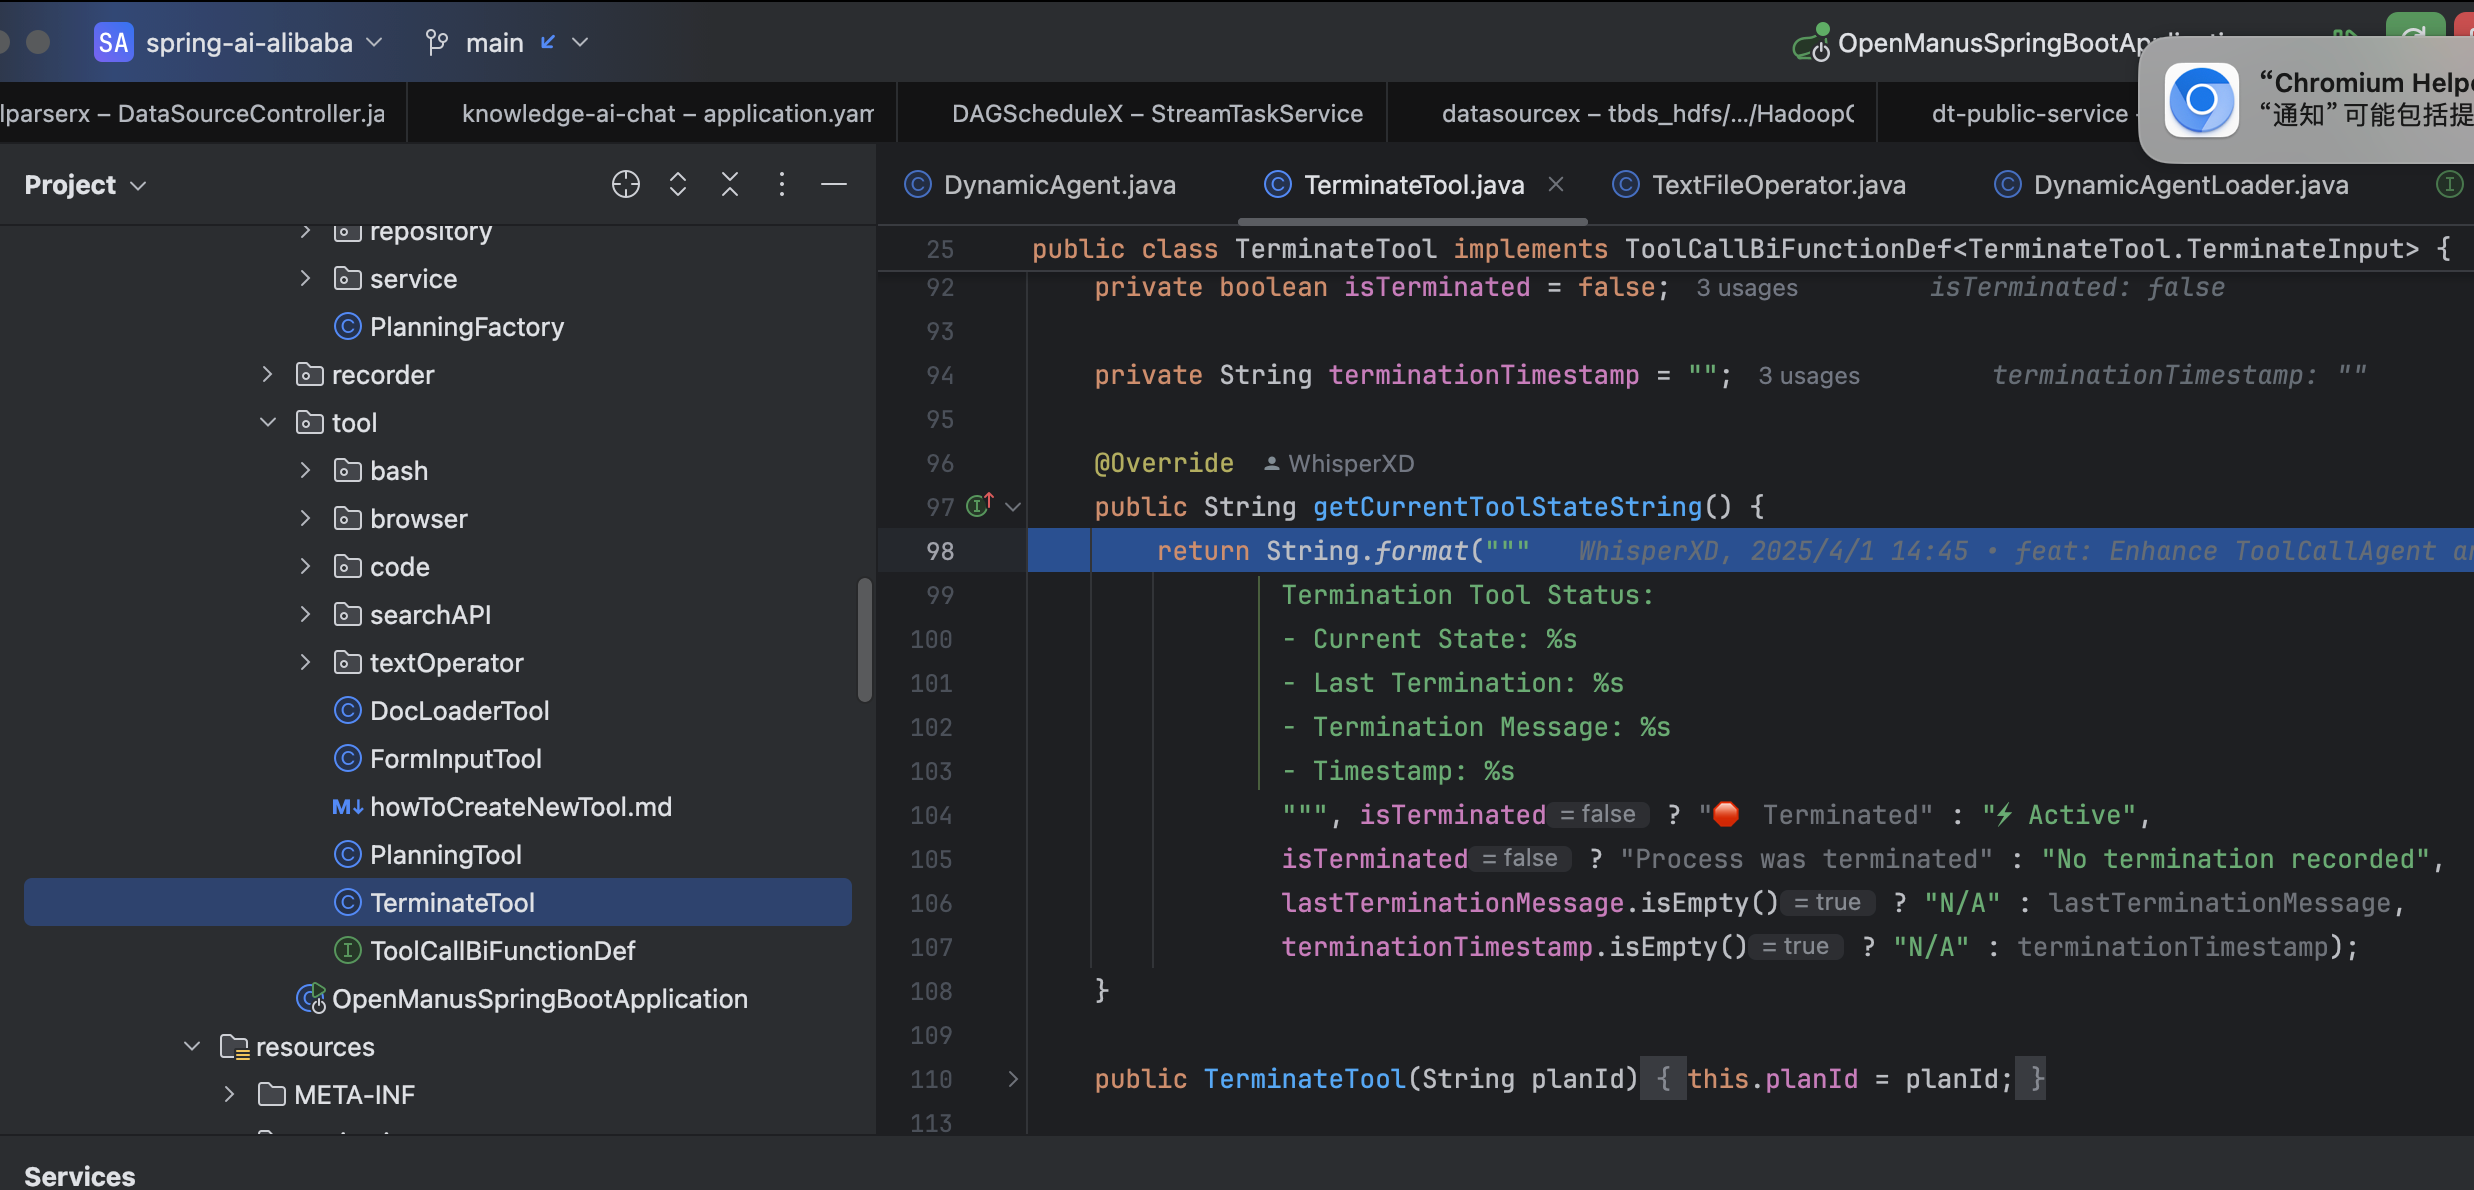Screen dimensions: 2474x1190
Task: Fold the getCurrentToolStateString method on line 97
Action: 1013,507
